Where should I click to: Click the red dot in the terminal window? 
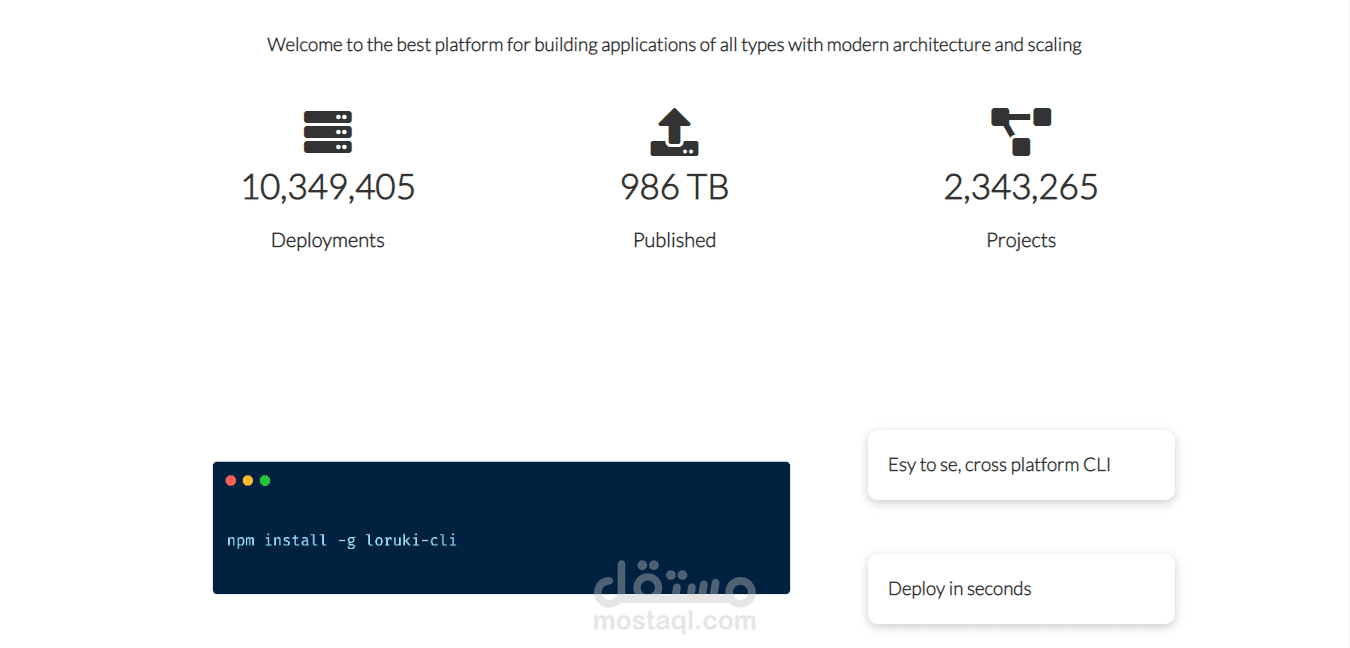(231, 481)
